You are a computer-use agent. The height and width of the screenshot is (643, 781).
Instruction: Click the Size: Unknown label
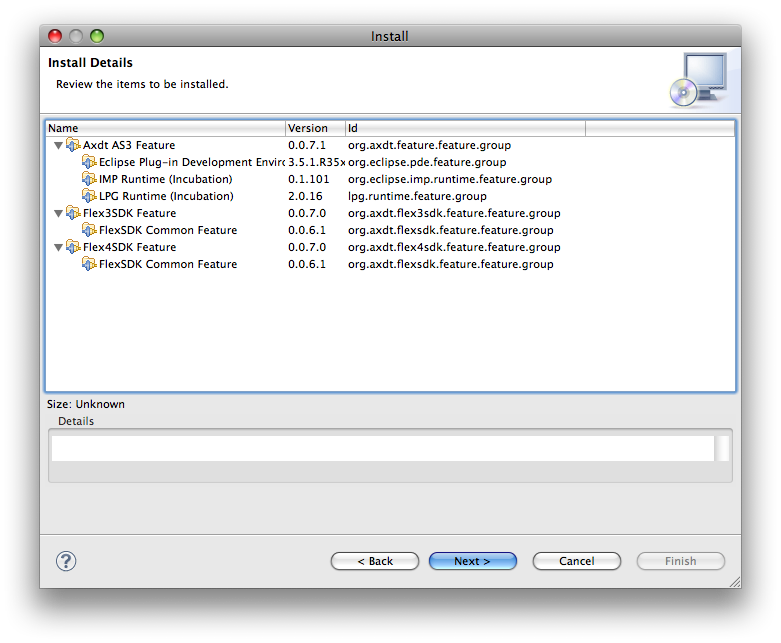pyautogui.click(x=86, y=404)
